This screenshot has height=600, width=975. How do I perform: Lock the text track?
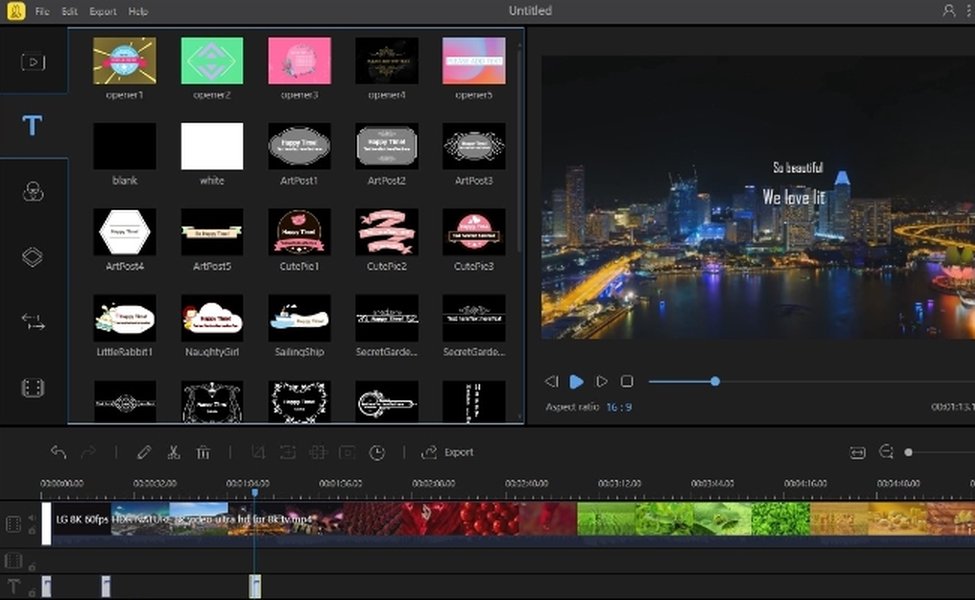tap(32, 593)
